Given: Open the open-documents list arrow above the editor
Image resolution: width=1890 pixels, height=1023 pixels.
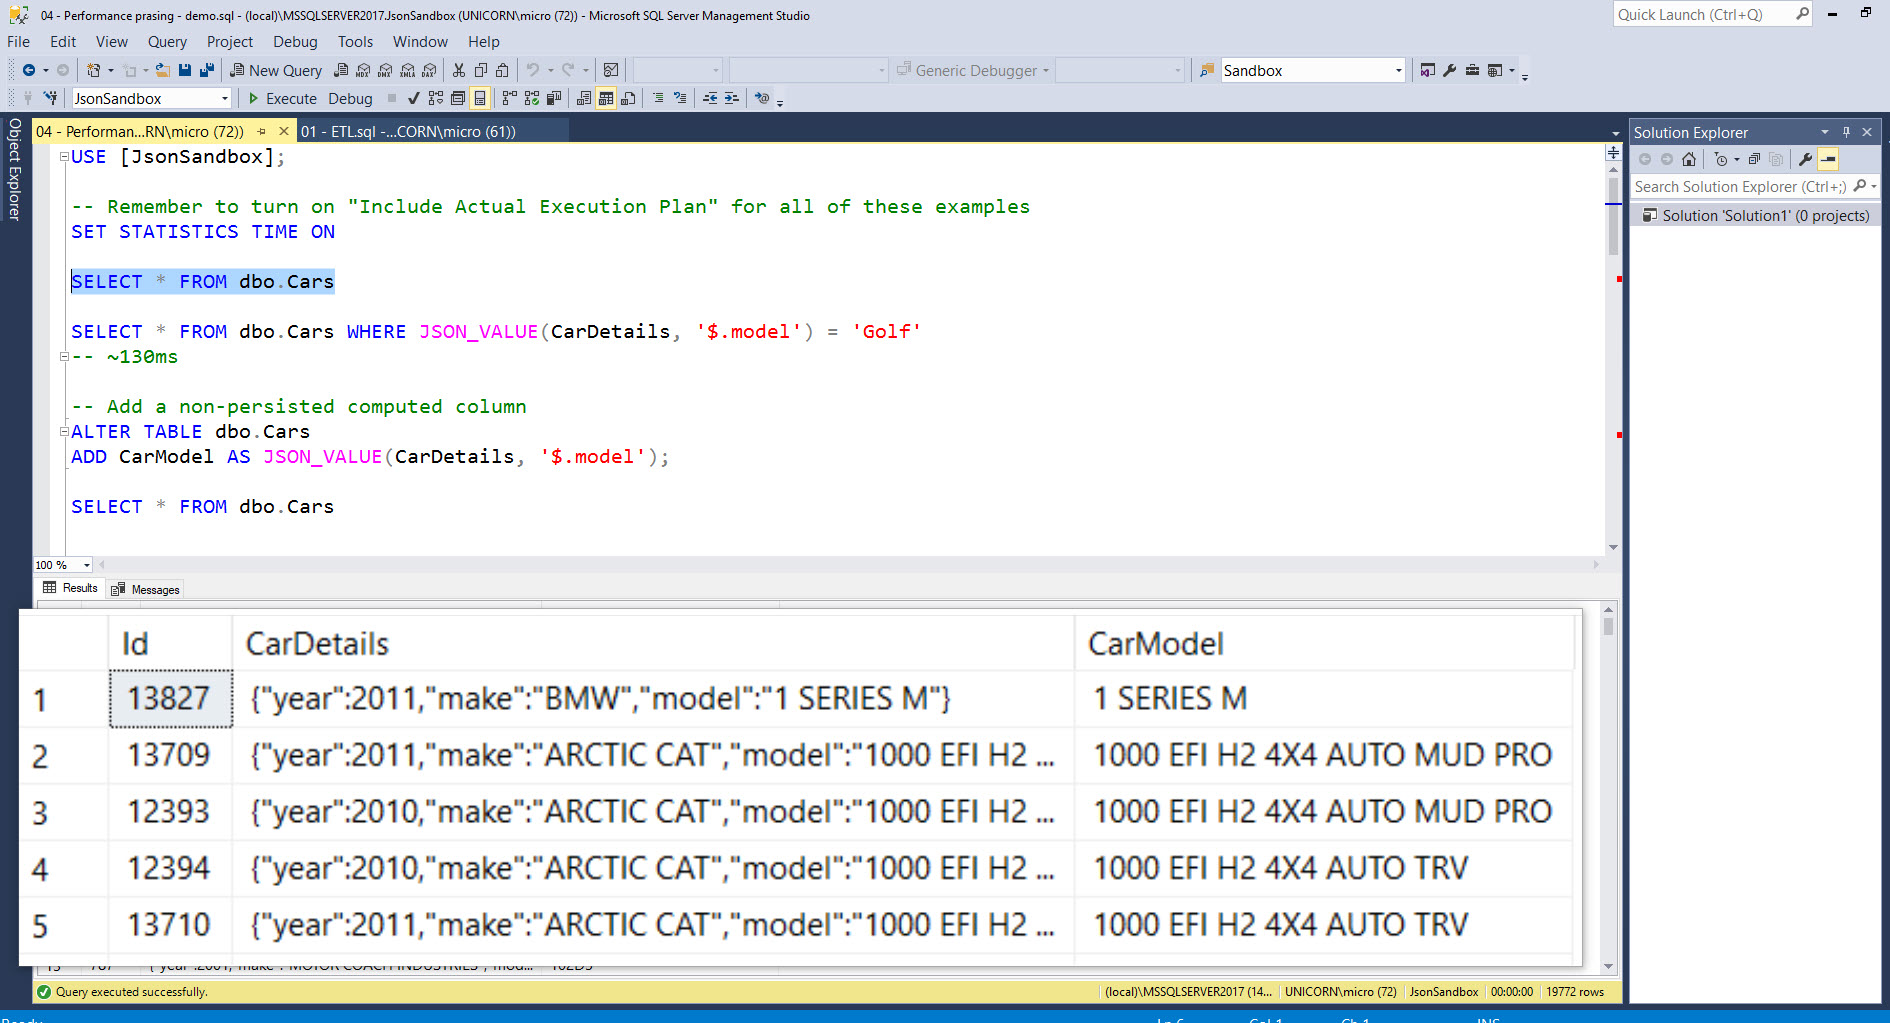Looking at the screenshot, I should [x=1616, y=133].
